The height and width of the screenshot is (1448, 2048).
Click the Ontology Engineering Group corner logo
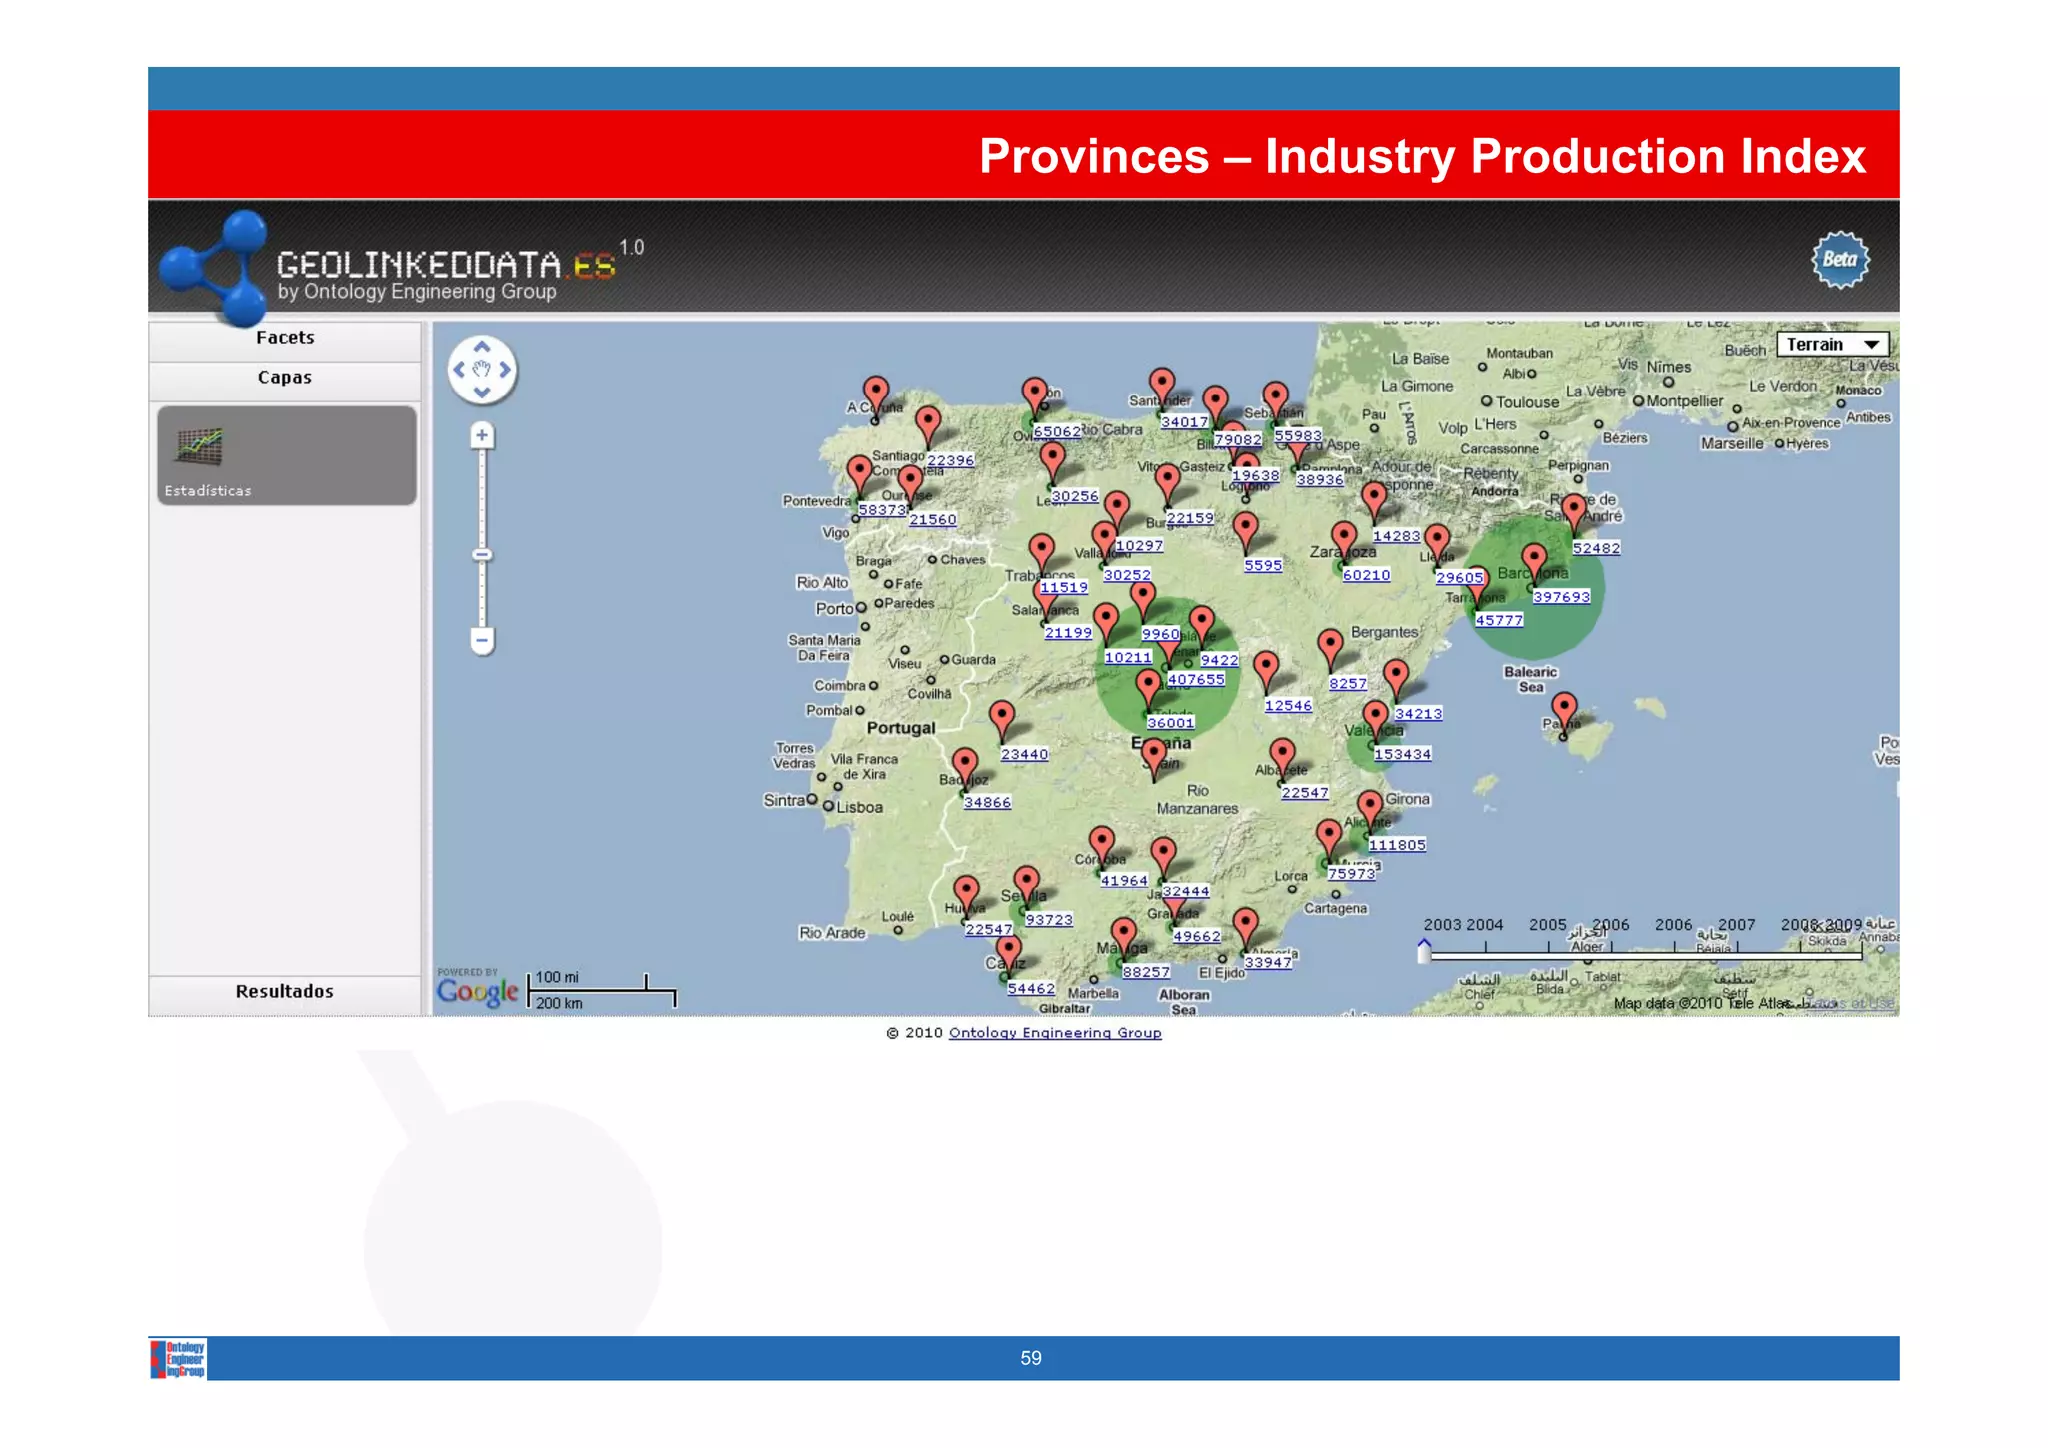coord(179,1359)
